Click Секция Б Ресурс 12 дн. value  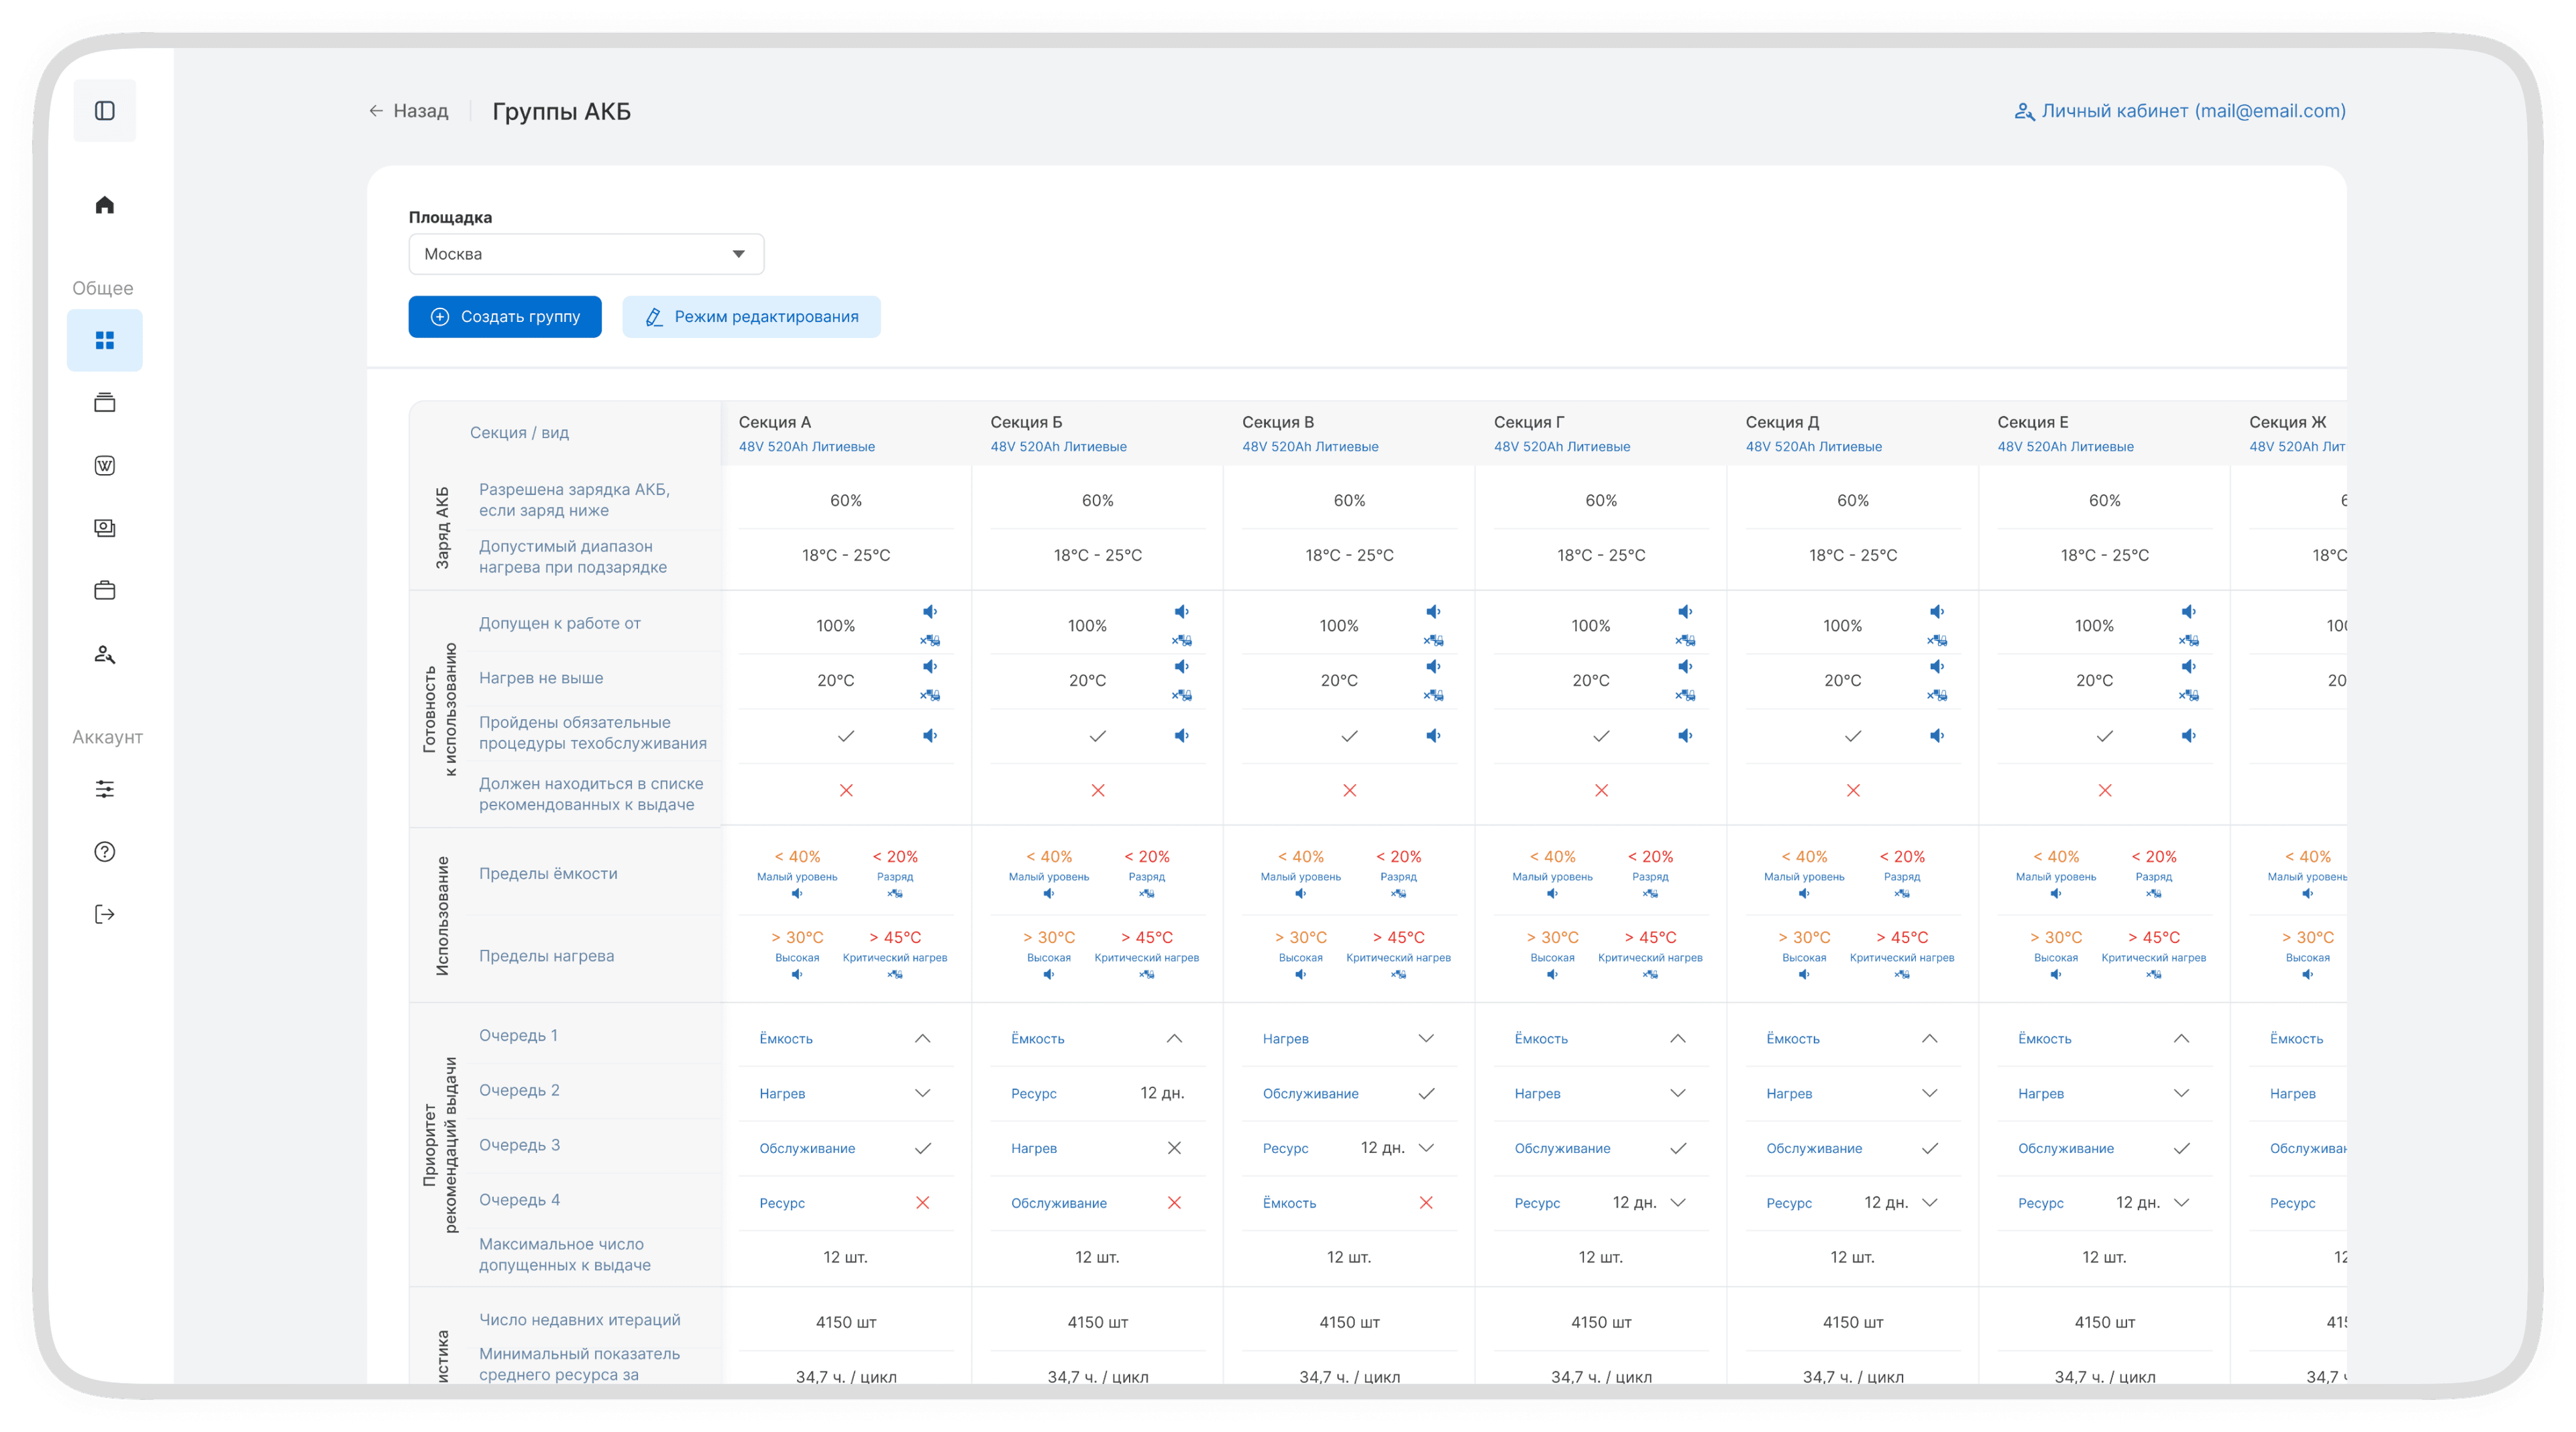pyautogui.click(x=1163, y=1094)
